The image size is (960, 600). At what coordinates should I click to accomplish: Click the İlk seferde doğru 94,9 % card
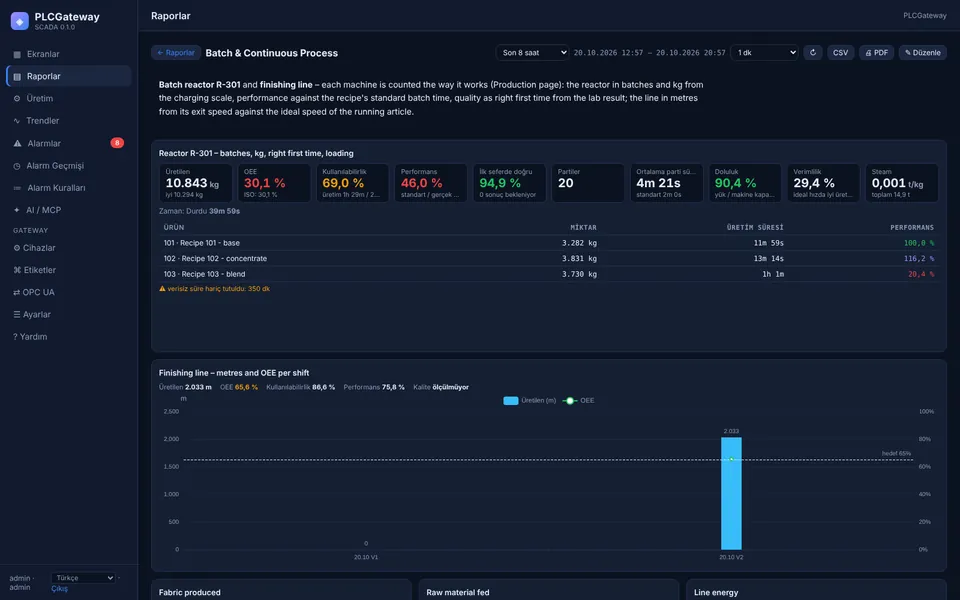point(509,182)
